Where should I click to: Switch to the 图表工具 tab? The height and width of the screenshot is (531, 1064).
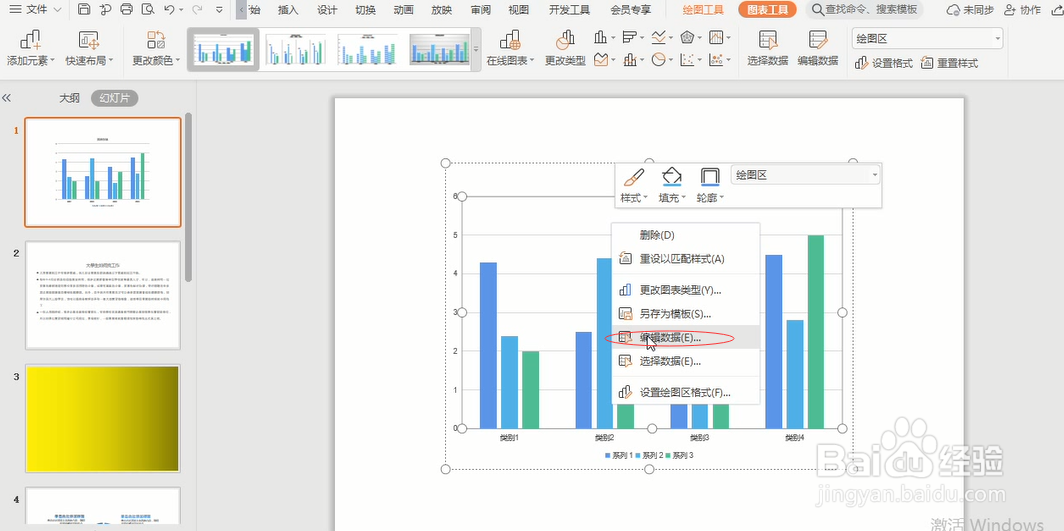(x=767, y=9)
